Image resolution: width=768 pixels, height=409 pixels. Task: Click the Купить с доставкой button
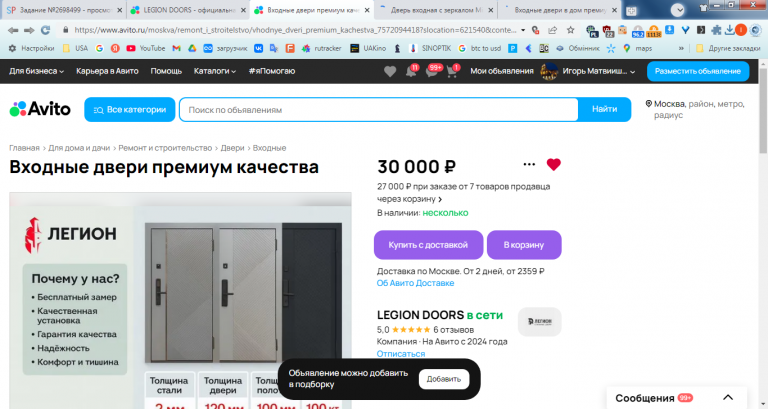point(428,245)
